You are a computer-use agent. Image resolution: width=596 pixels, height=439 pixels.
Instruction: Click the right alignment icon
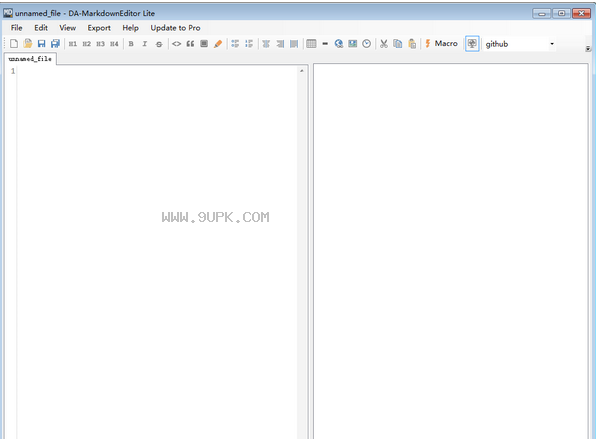280,44
